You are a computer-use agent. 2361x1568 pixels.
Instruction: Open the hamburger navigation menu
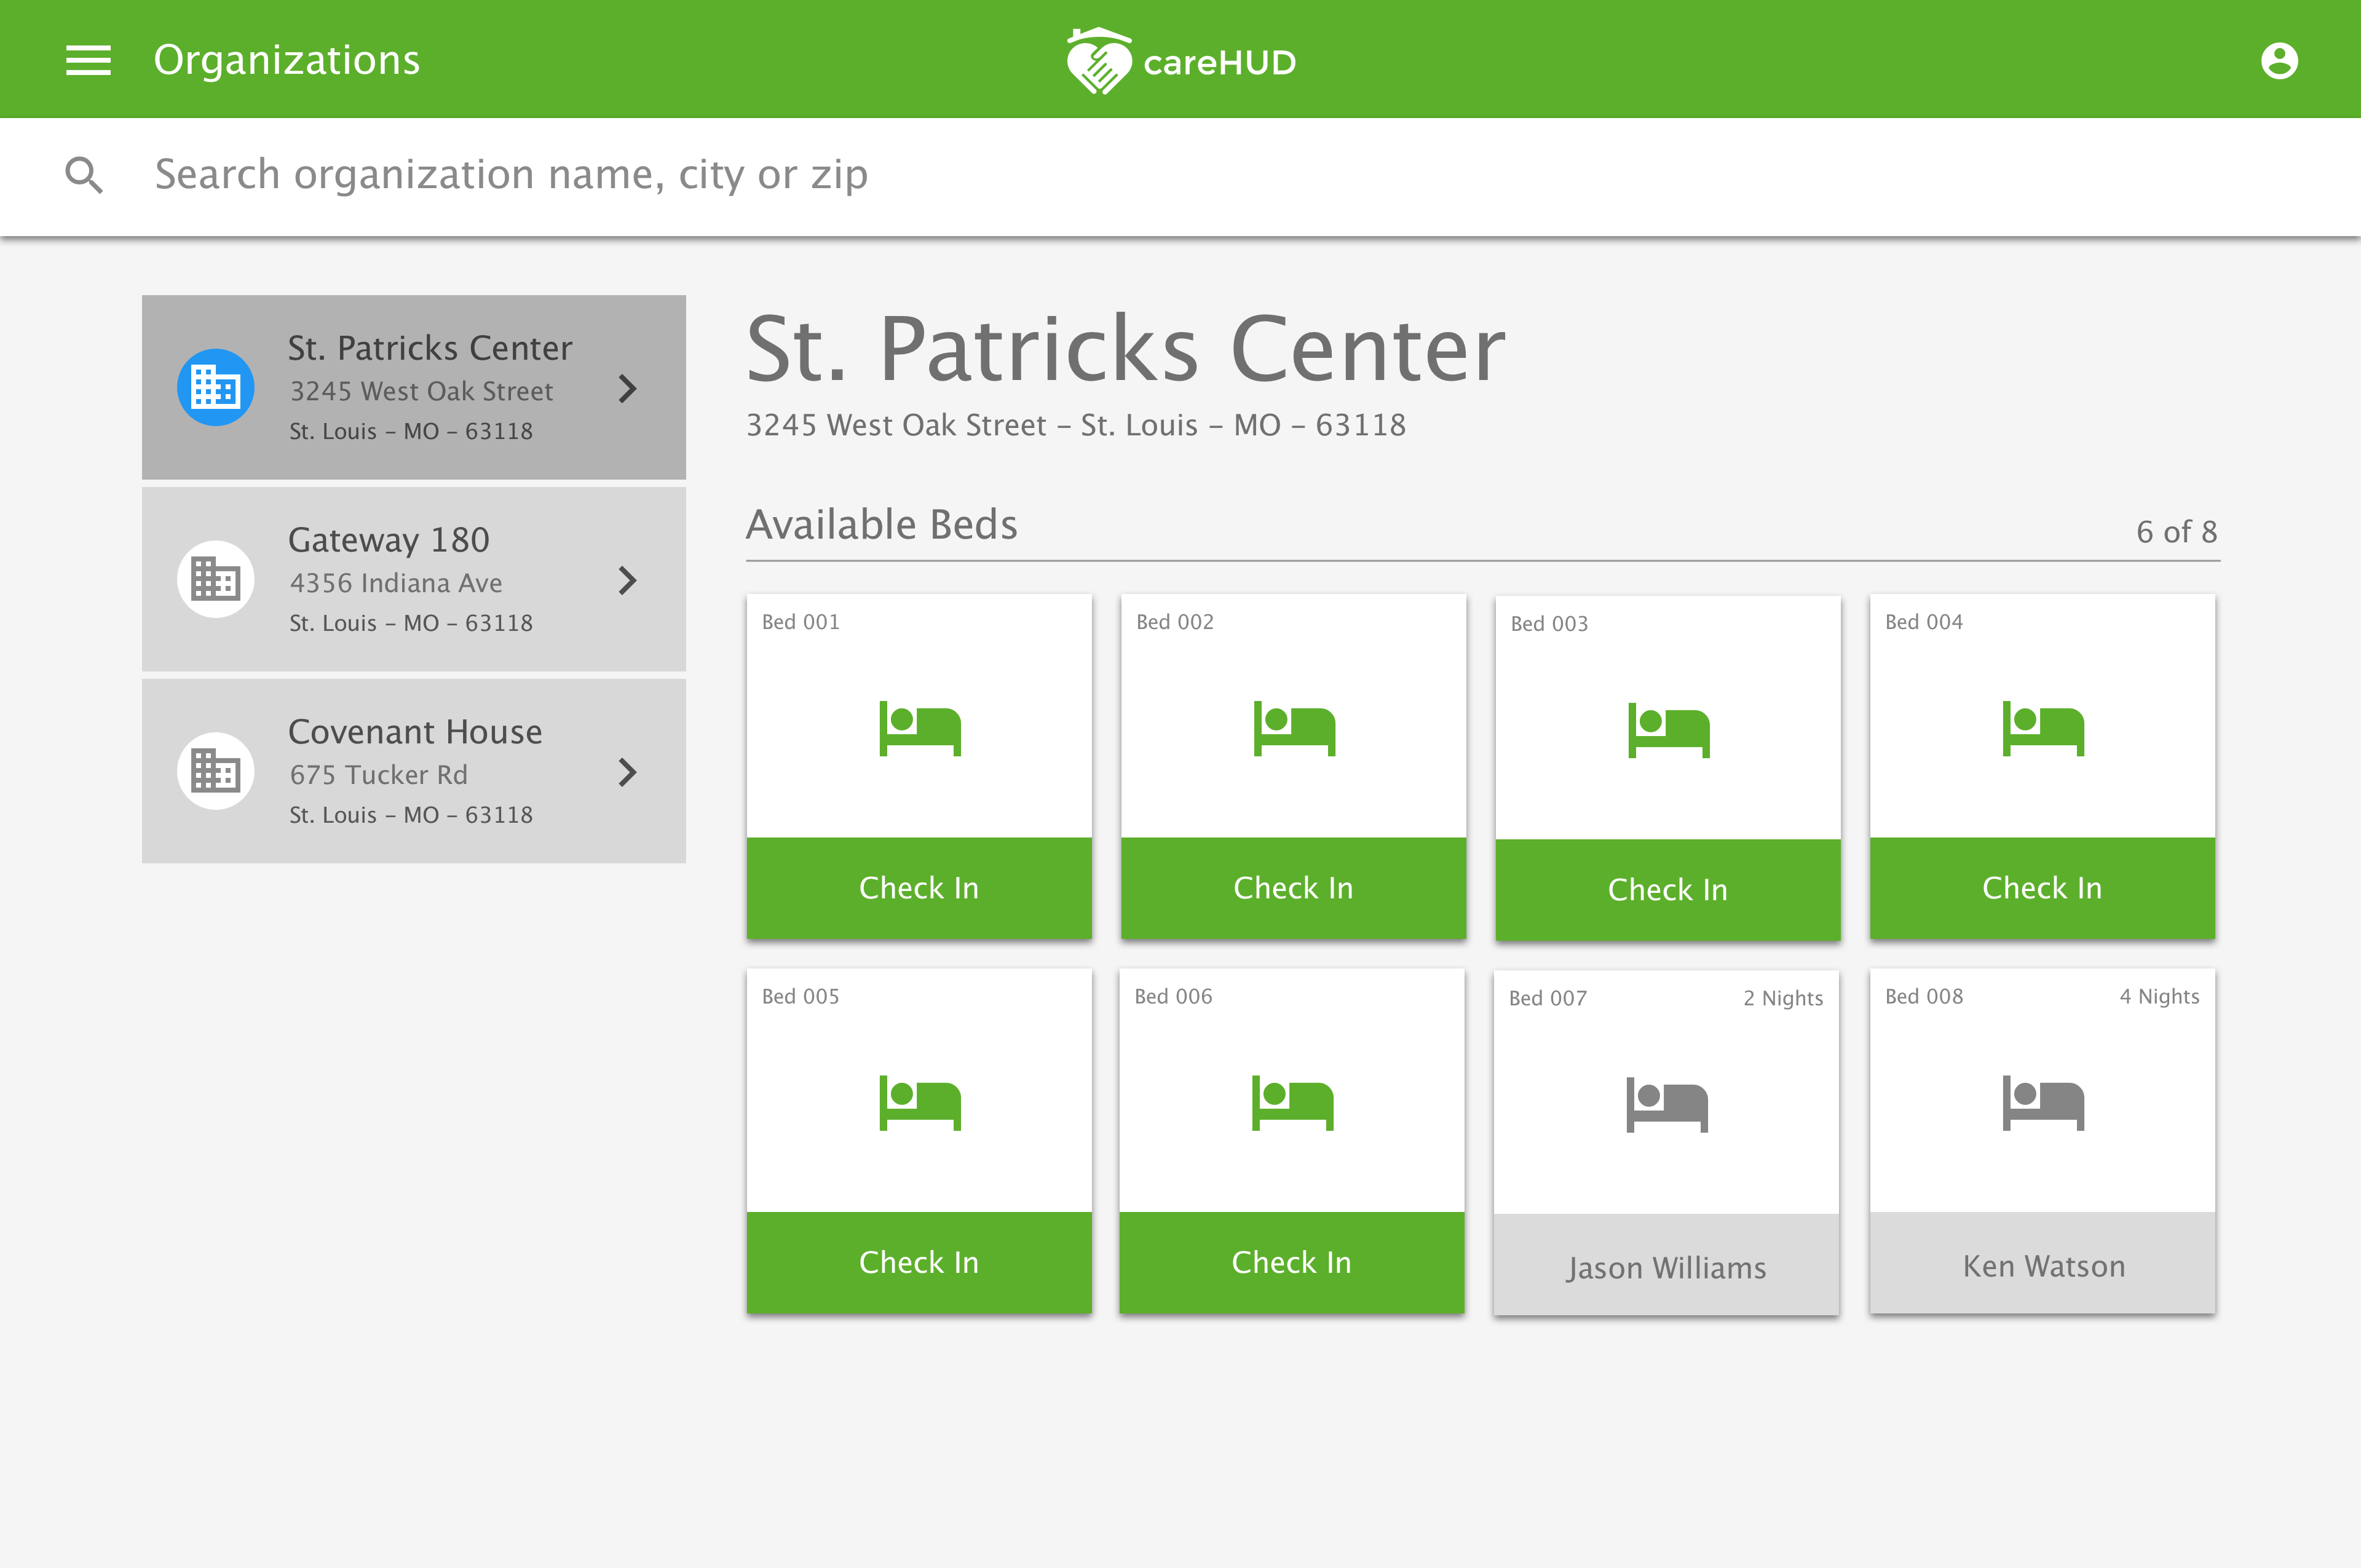(x=88, y=60)
